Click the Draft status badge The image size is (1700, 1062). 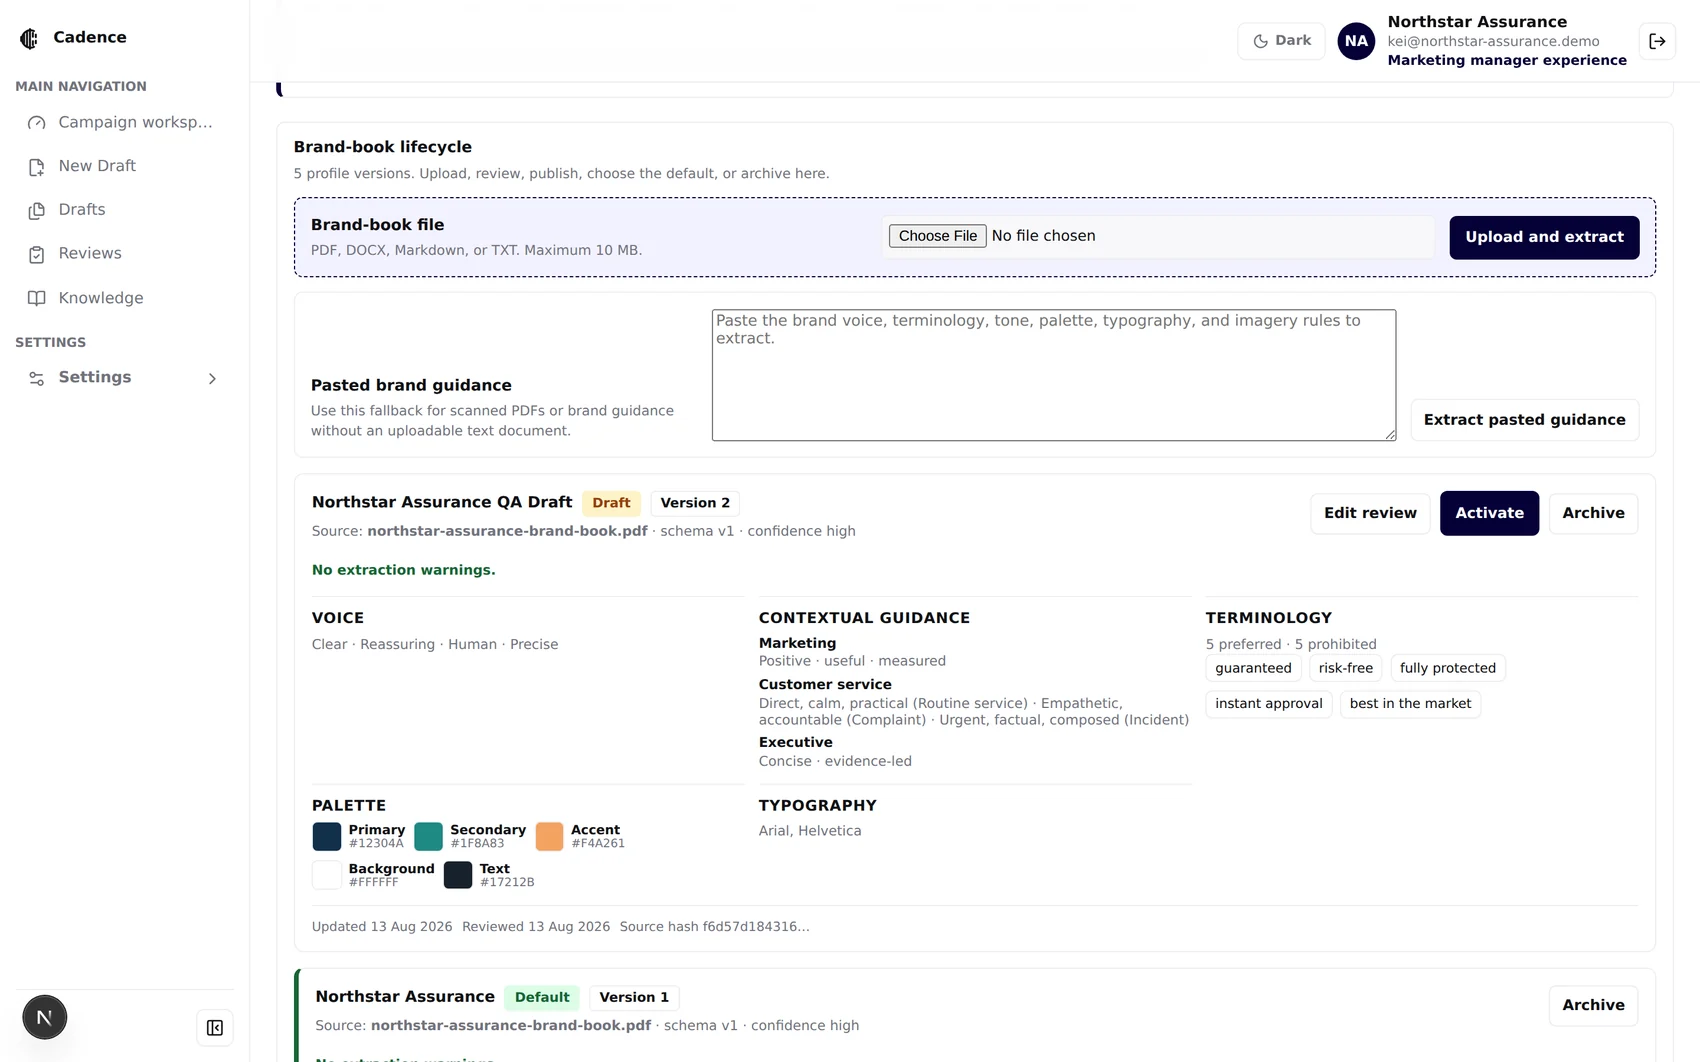click(x=611, y=503)
